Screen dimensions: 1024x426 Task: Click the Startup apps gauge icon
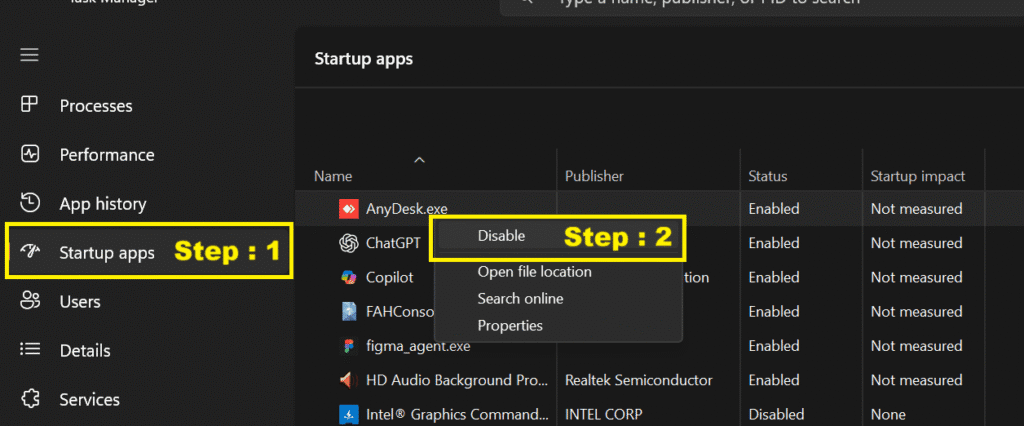30,252
